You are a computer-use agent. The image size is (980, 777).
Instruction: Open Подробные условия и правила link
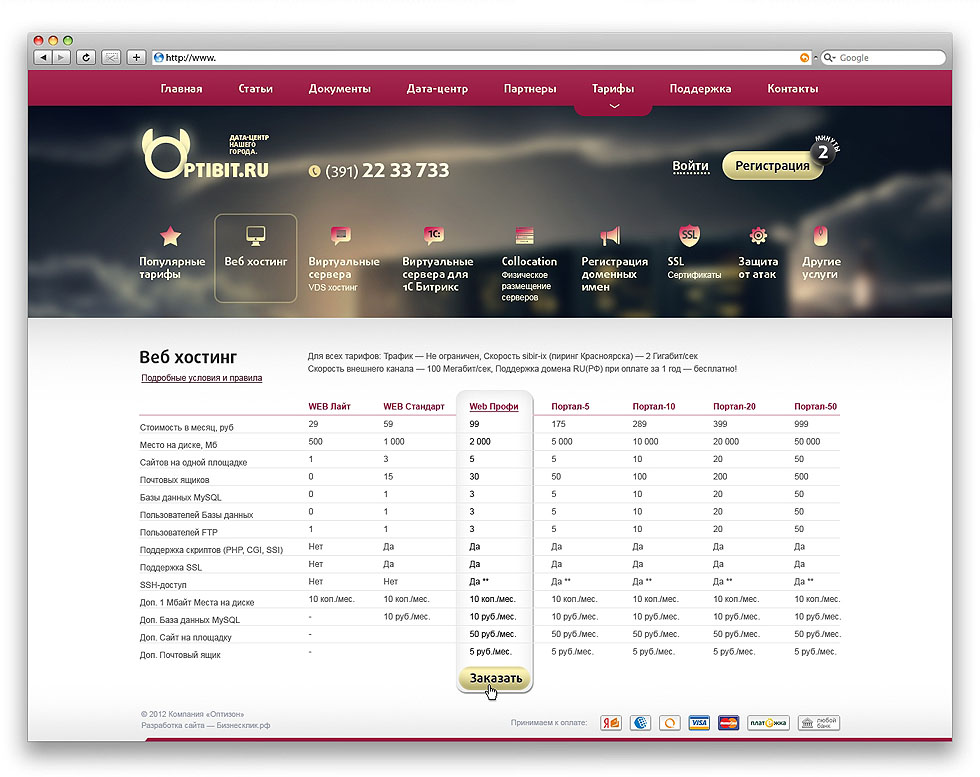tap(201, 378)
